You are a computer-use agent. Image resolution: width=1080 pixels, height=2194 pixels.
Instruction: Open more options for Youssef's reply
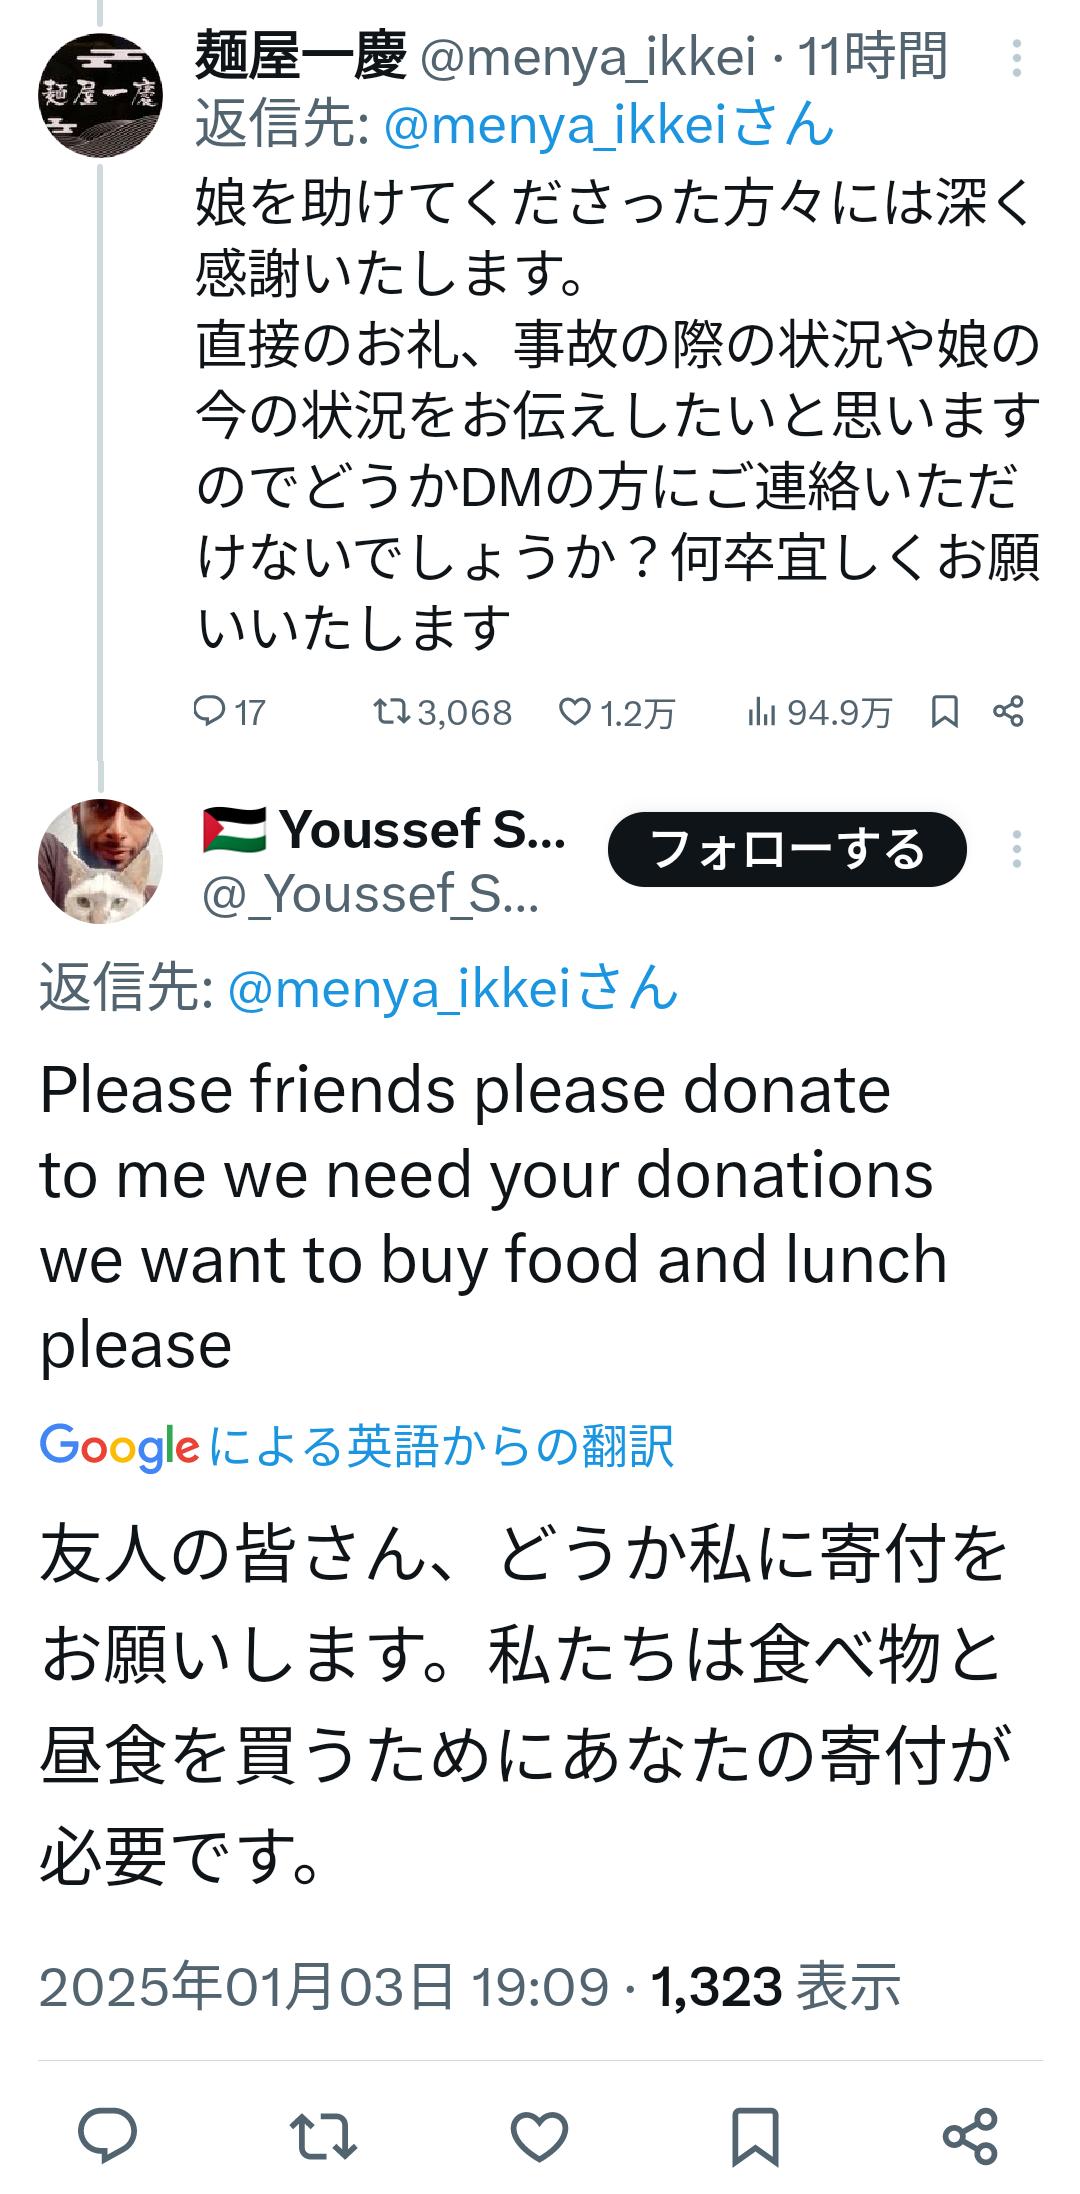coord(1016,849)
